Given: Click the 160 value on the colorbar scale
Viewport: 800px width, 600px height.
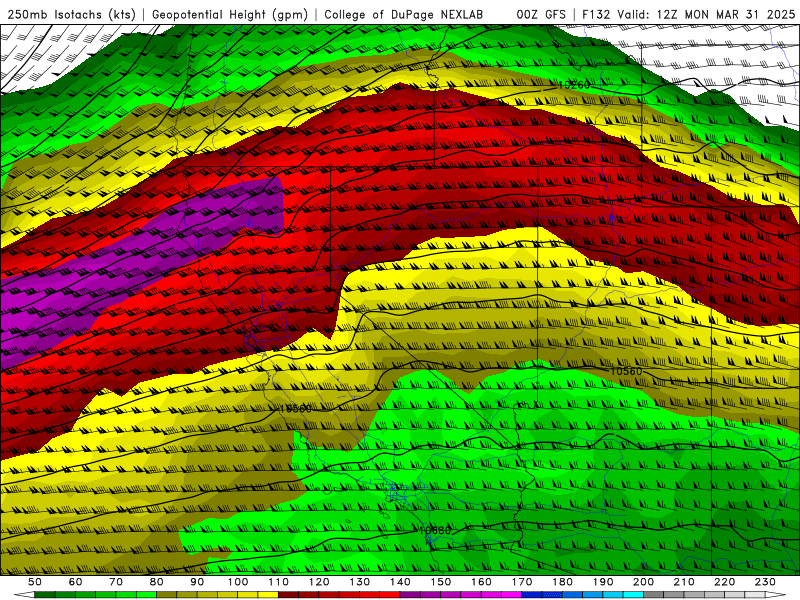Looking at the screenshot, I should [x=481, y=582].
